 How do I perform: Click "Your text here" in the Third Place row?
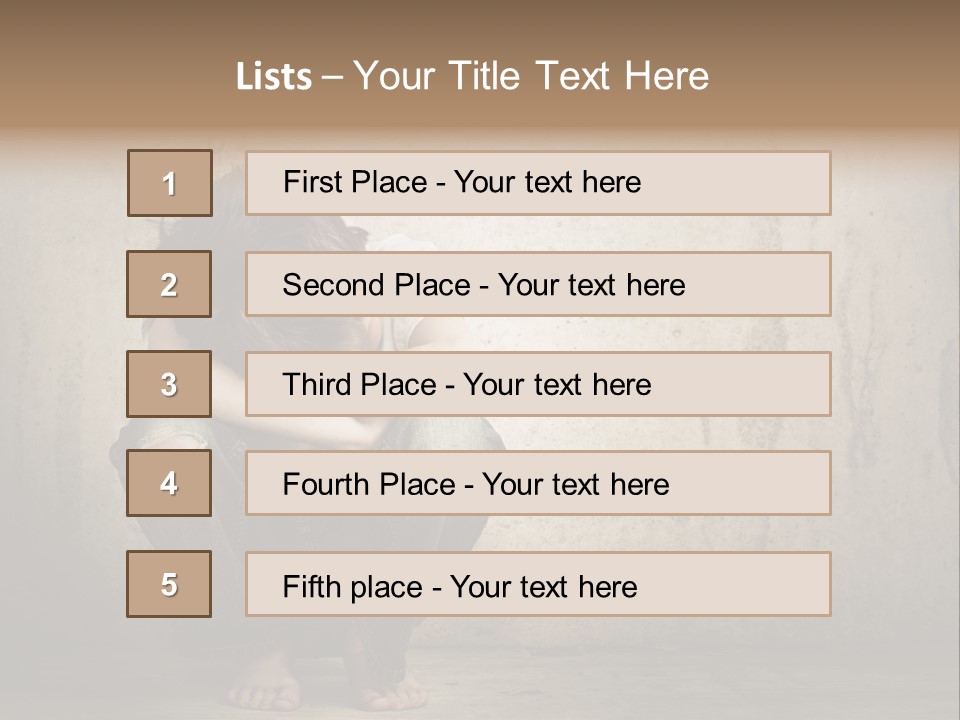(x=557, y=385)
